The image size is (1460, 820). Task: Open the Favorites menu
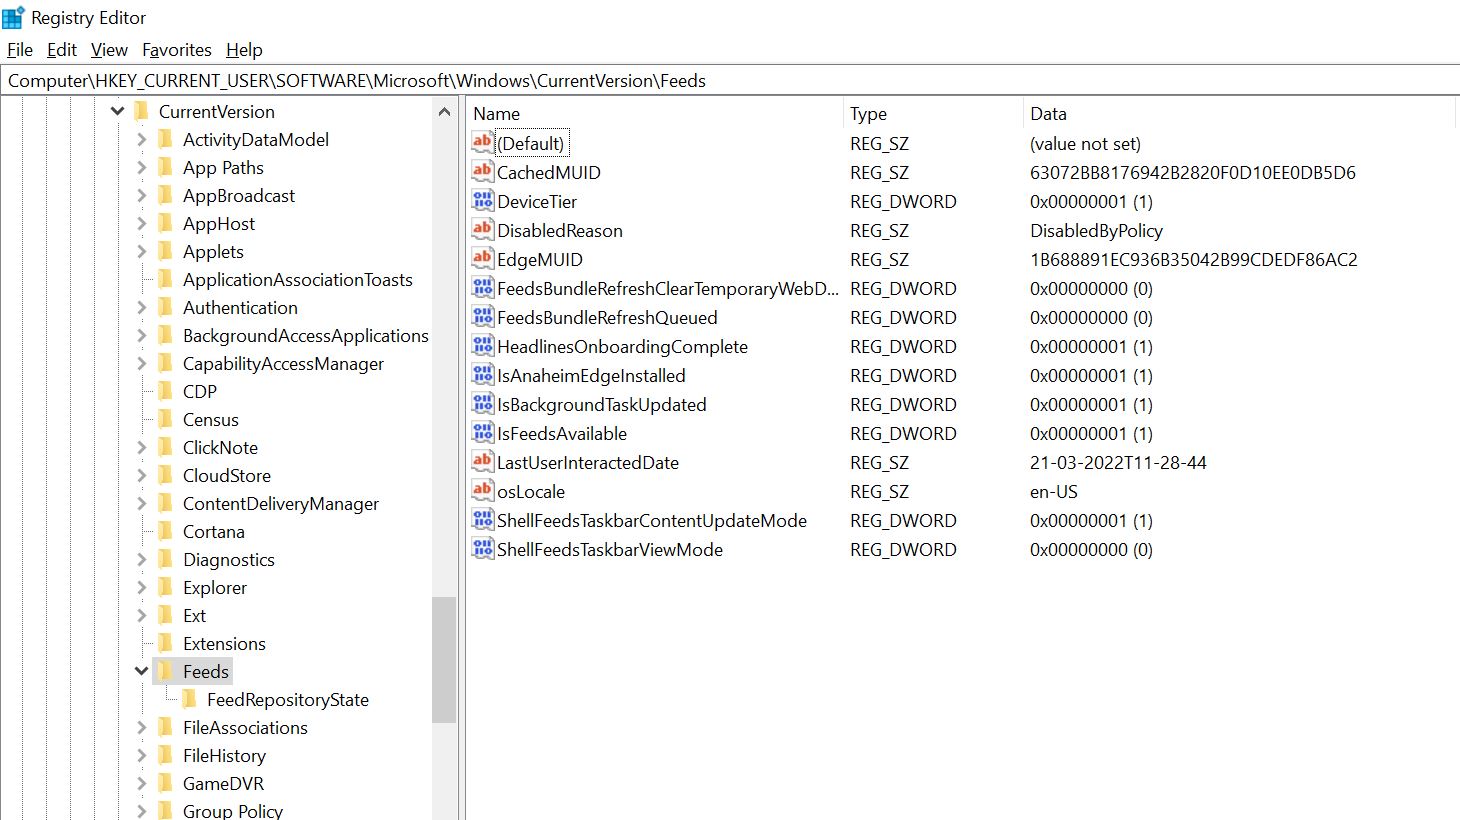tap(176, 49)
